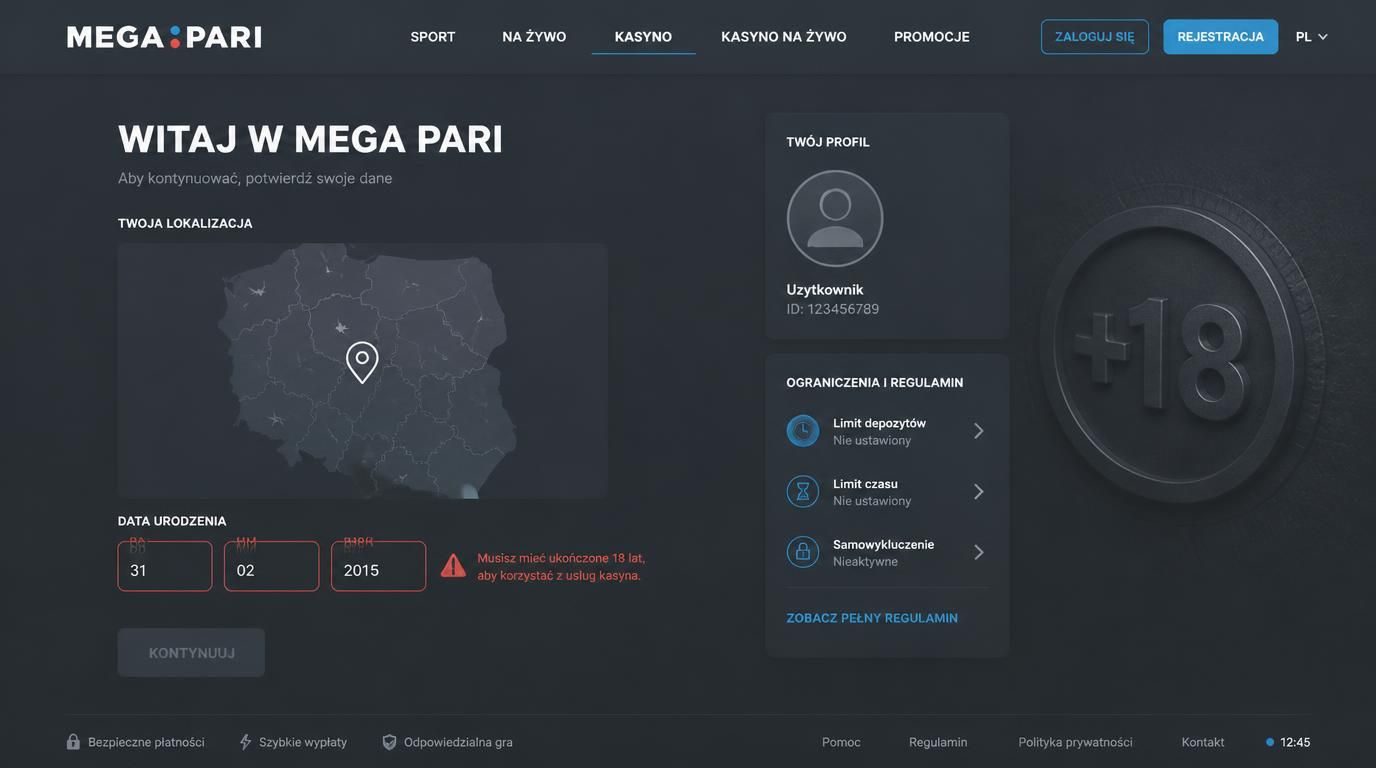
Task: Click the fast withdrawals lightning icon
Action: pyautogui.click(x=245, y=742)
